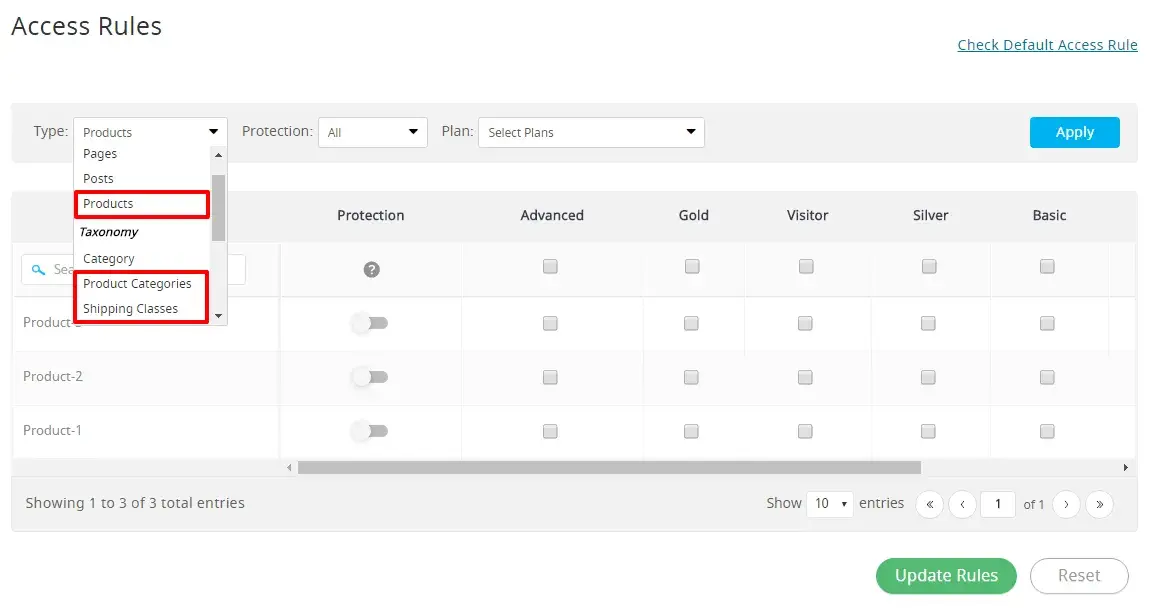Go to next page of entries
Image resolution: width=1153 pixels, height=612 pixels.
pyautogui.click(x=1066, y=504)
